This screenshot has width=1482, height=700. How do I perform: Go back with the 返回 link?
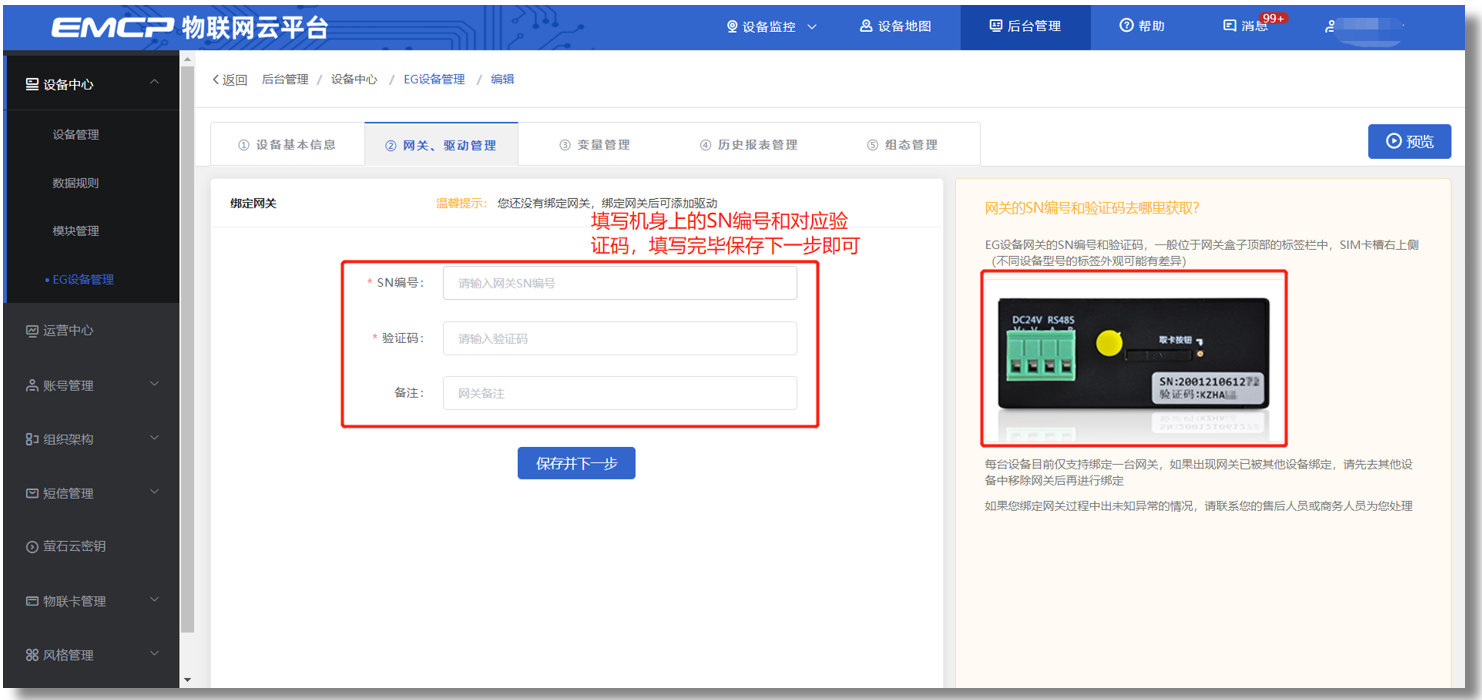230,80
